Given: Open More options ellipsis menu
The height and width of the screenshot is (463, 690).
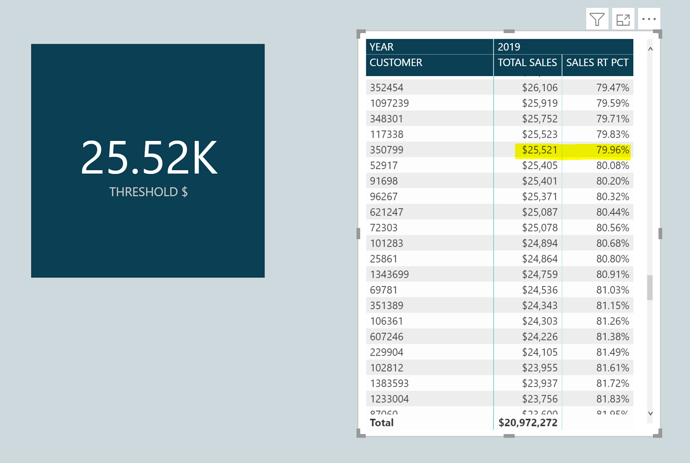Looking at the screenshot, I should click(x=649, y=19).
